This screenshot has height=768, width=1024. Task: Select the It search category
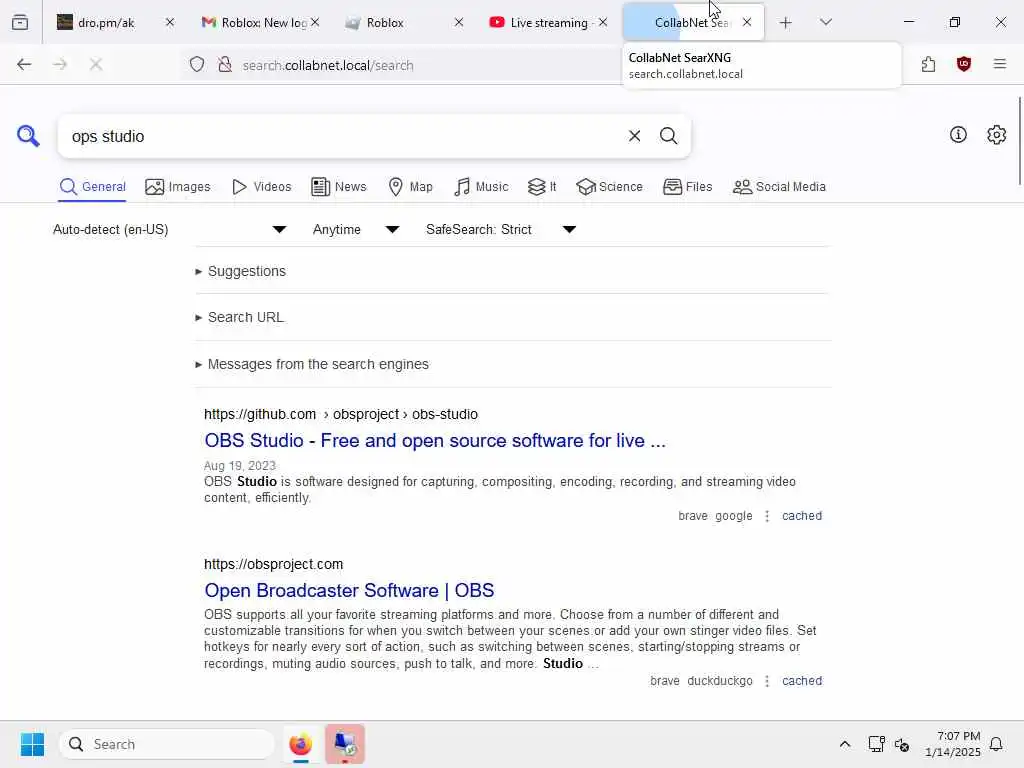(542, 187)
